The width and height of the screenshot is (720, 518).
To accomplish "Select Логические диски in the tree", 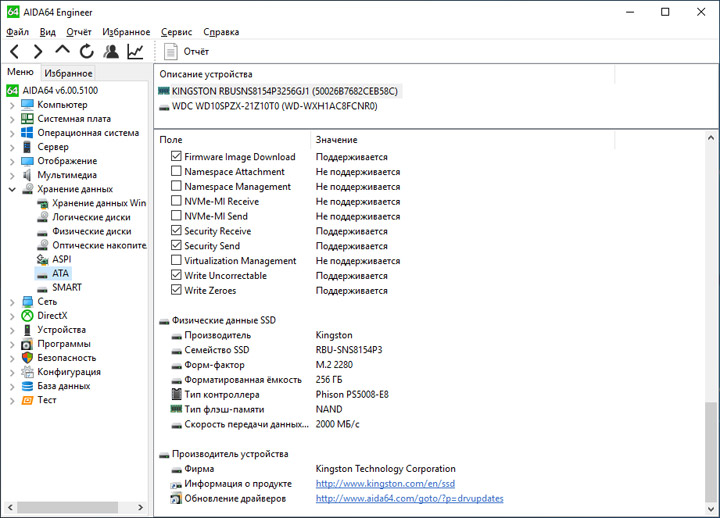I will tap(91, 217).
